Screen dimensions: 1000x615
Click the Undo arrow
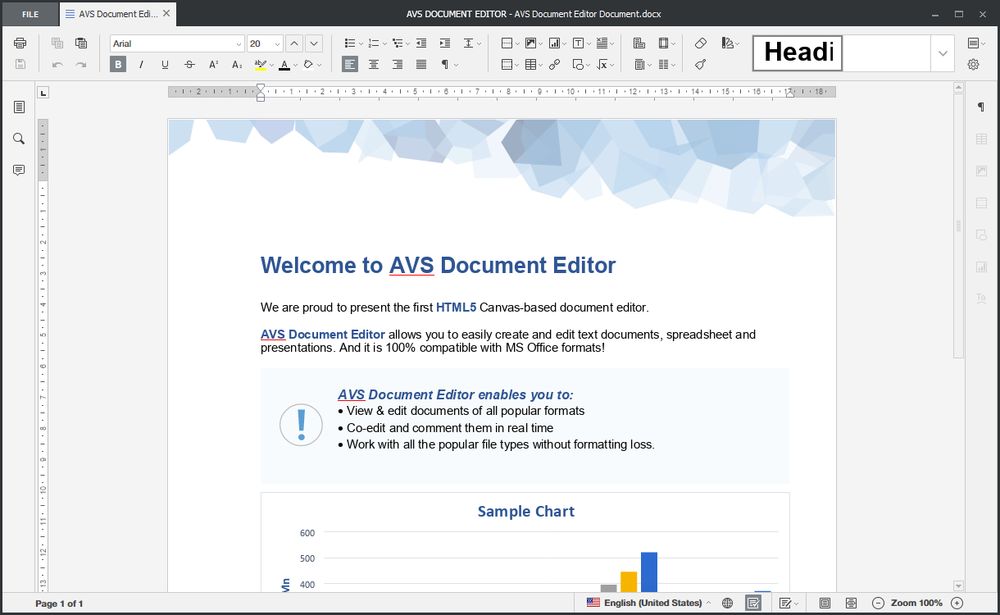(57, 64)
